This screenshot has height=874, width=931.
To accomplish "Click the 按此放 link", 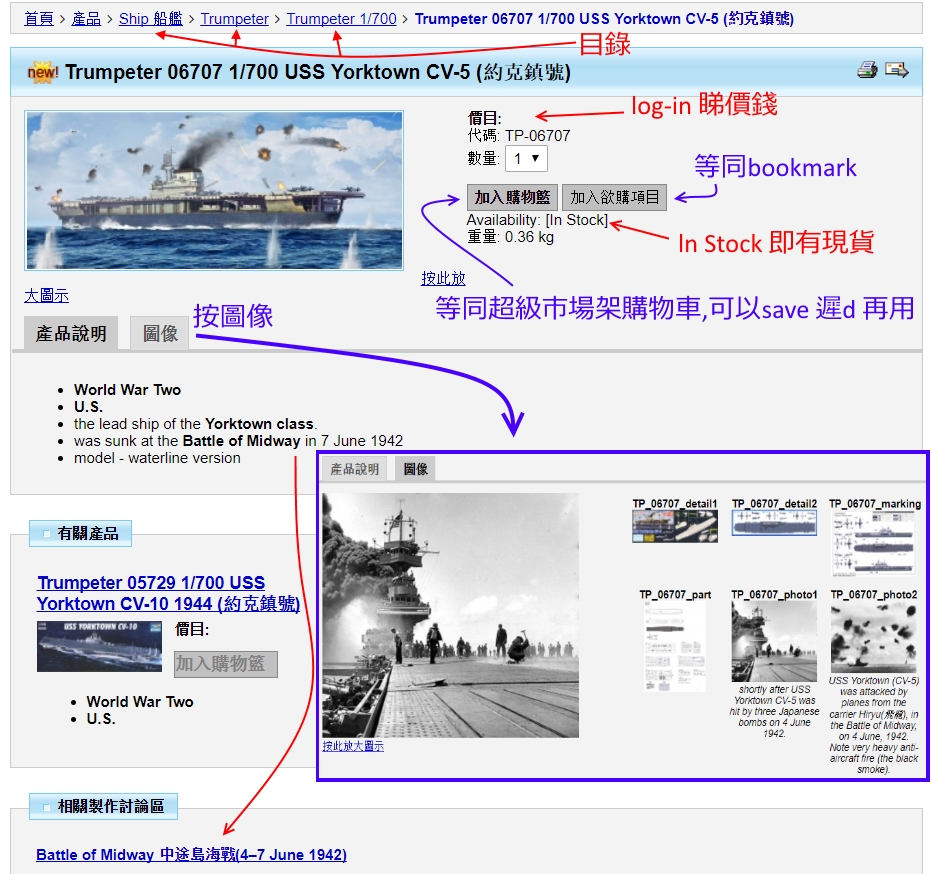I will click(443, 278).
